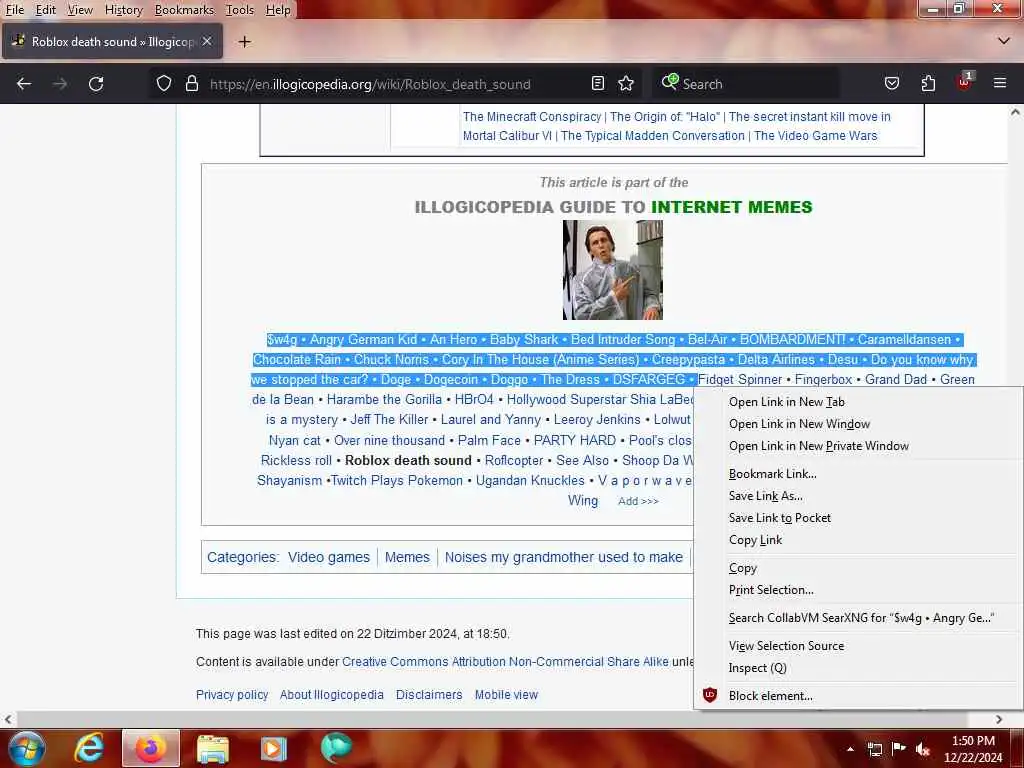This screenshot has width=1024, height=768.
Task: Open Memes category link
Action: pos(407,557)
